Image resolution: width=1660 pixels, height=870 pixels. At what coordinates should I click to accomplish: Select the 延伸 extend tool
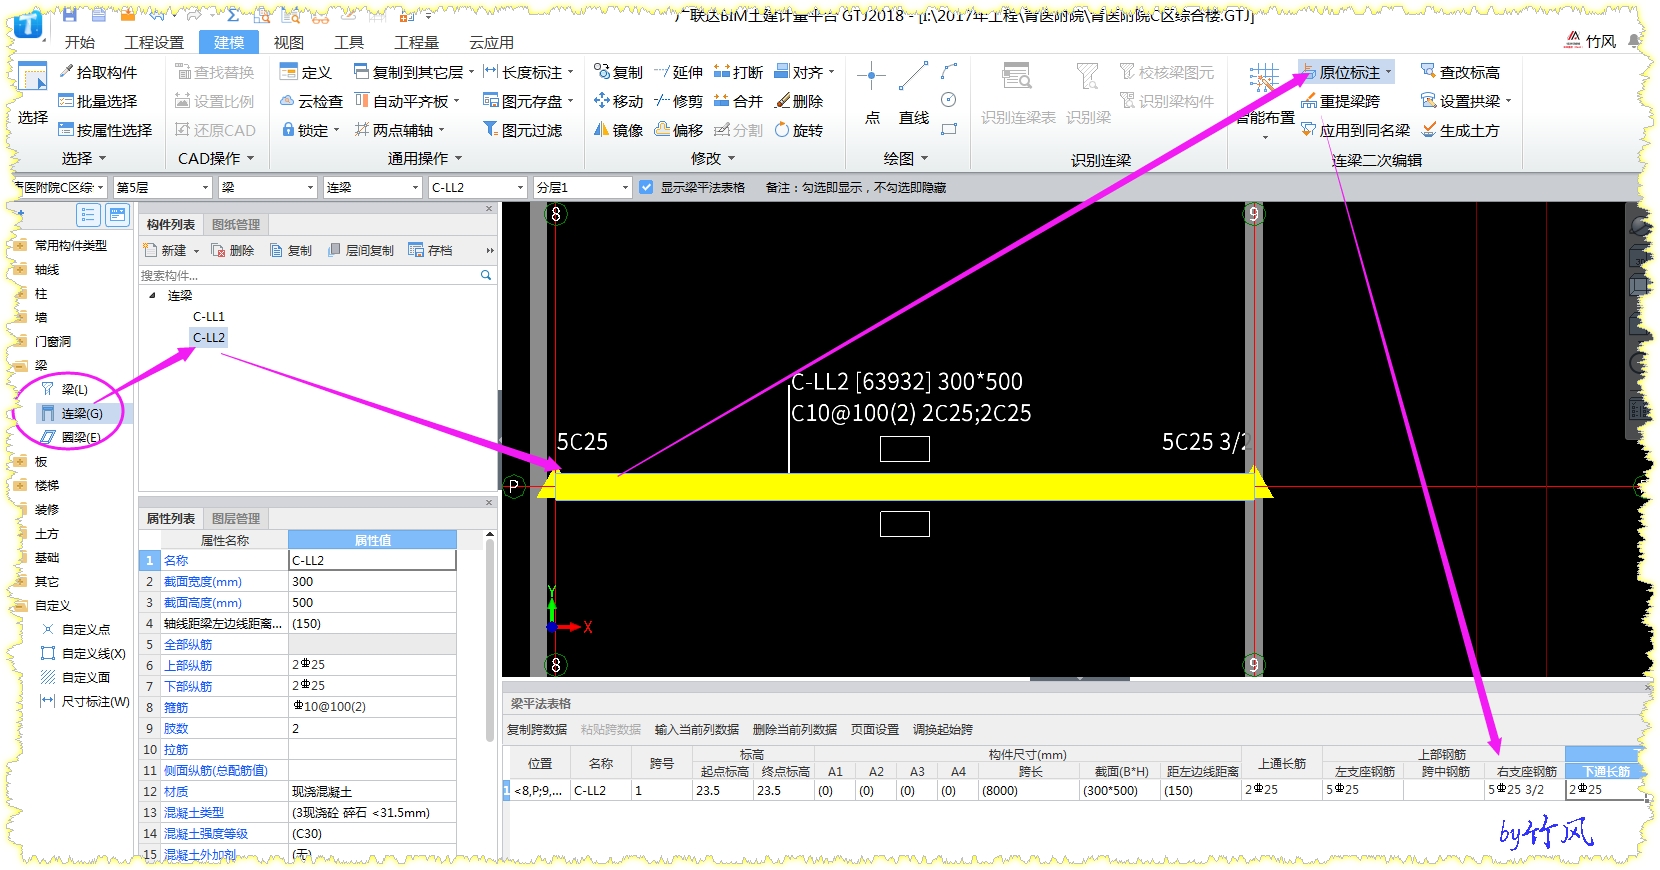point(678,72)
